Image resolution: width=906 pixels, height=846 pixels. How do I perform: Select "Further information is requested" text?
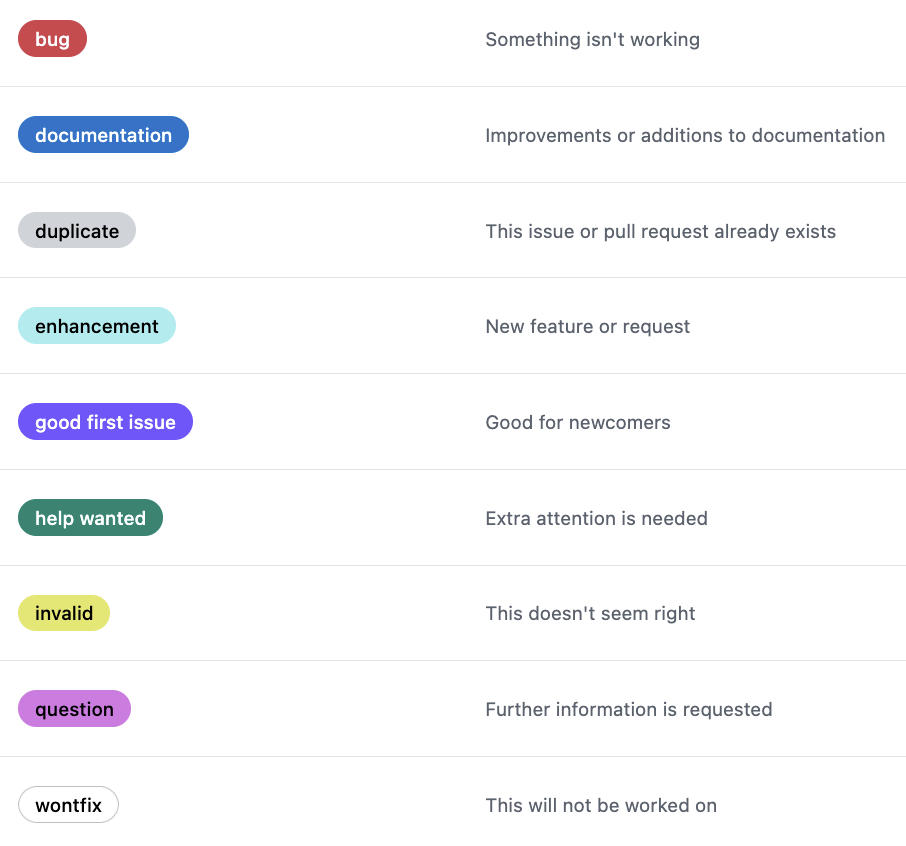628,709
